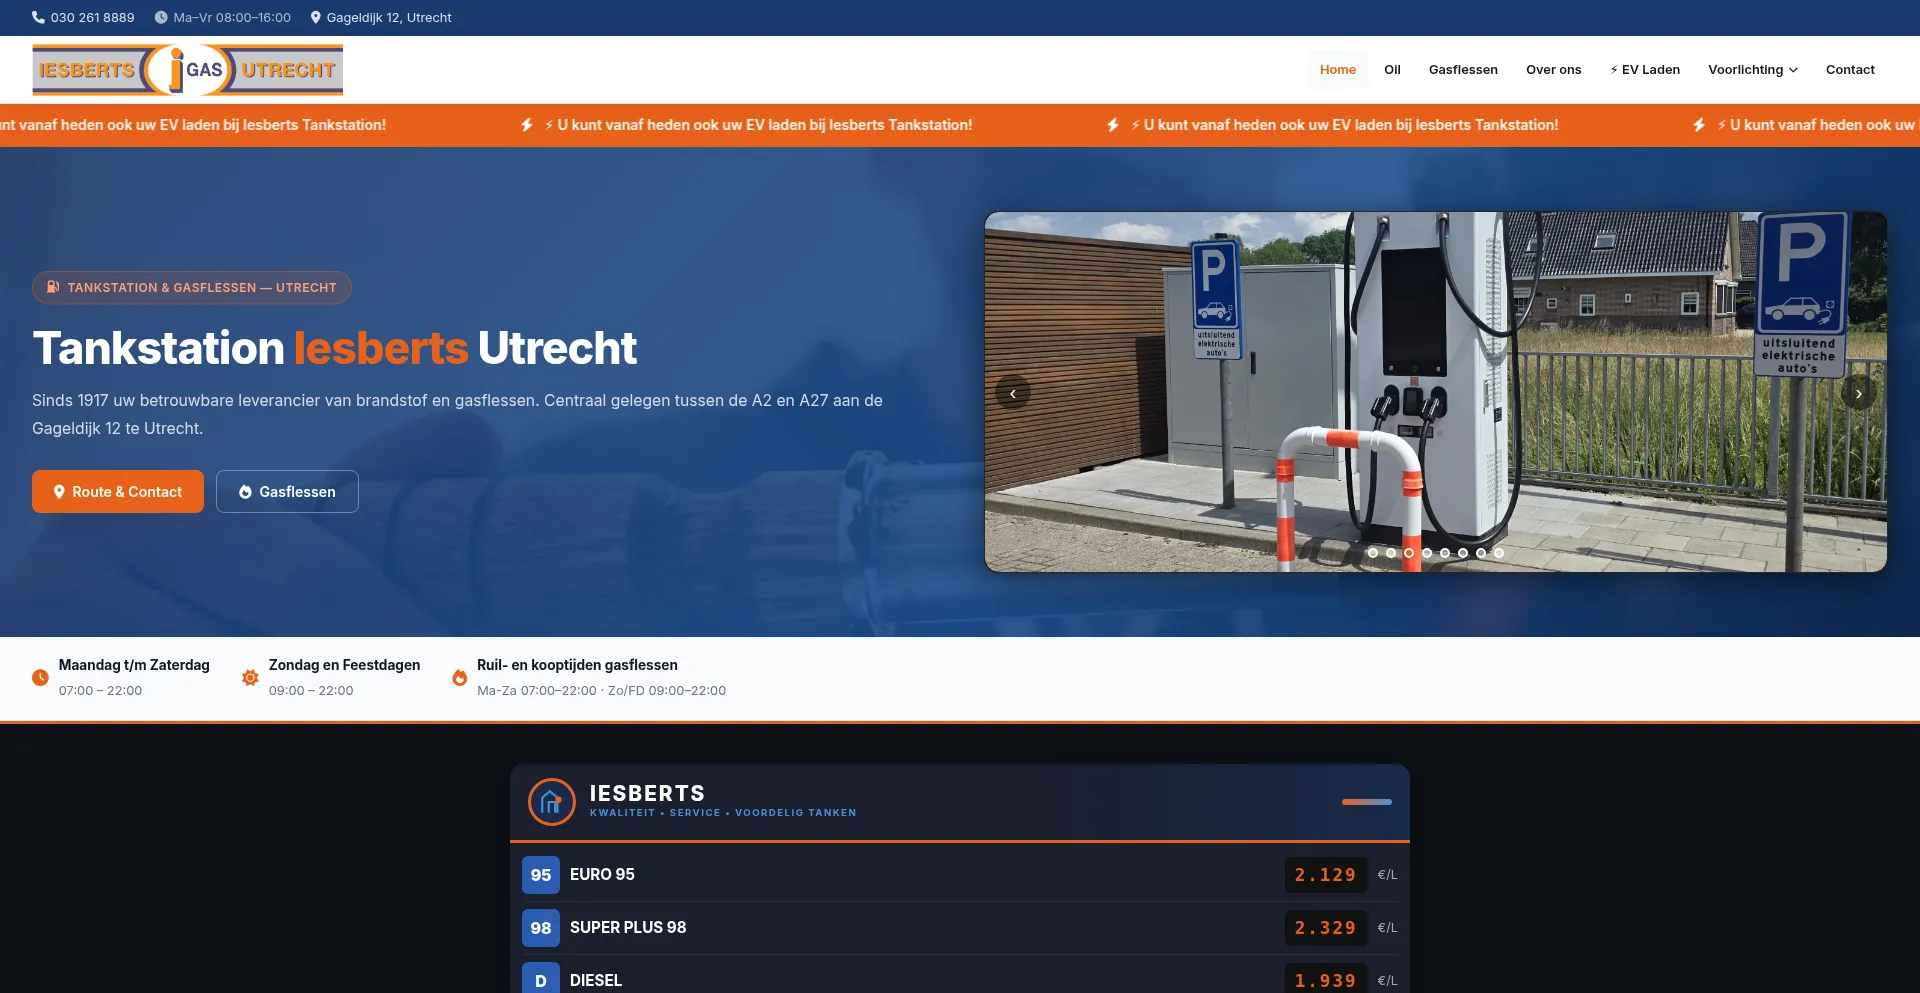The width and height of the screenshot is (1920, 993).
Task: Advance to the next carousel photo
Action: (1859, 393)
